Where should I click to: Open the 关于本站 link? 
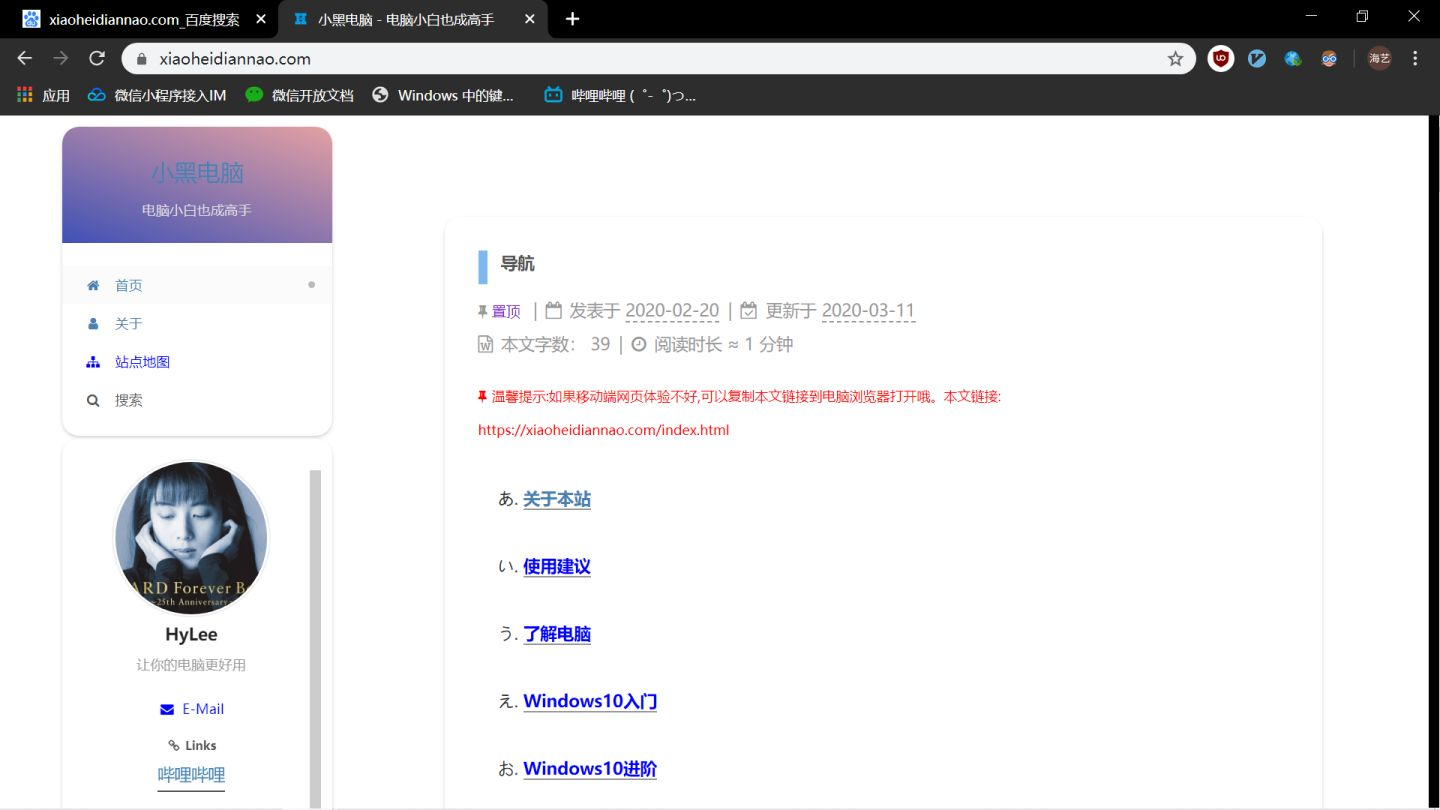pos(557,499)
